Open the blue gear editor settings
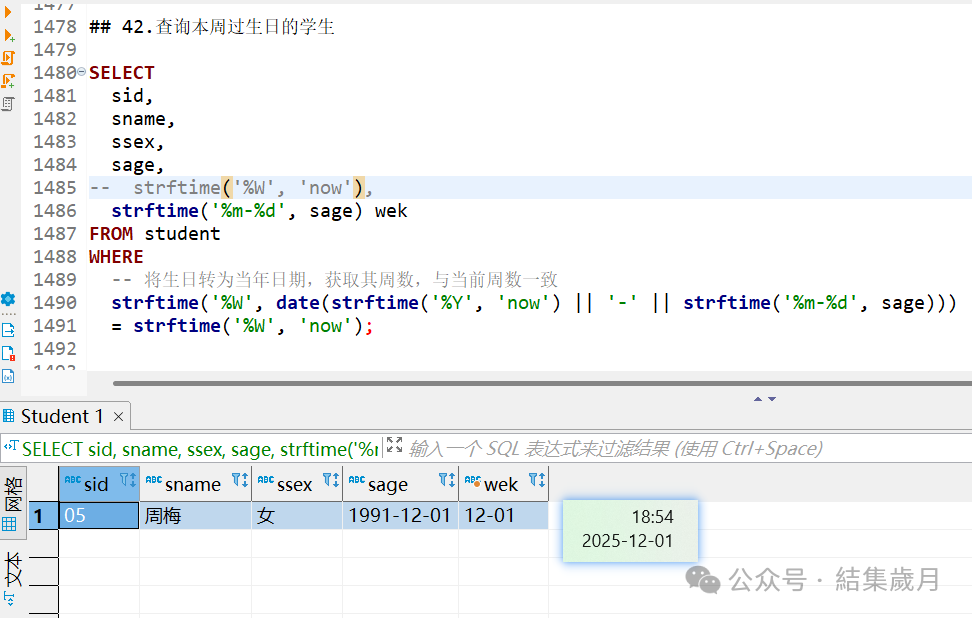This screenshot has height=618, width=972. tap(8, 299)
